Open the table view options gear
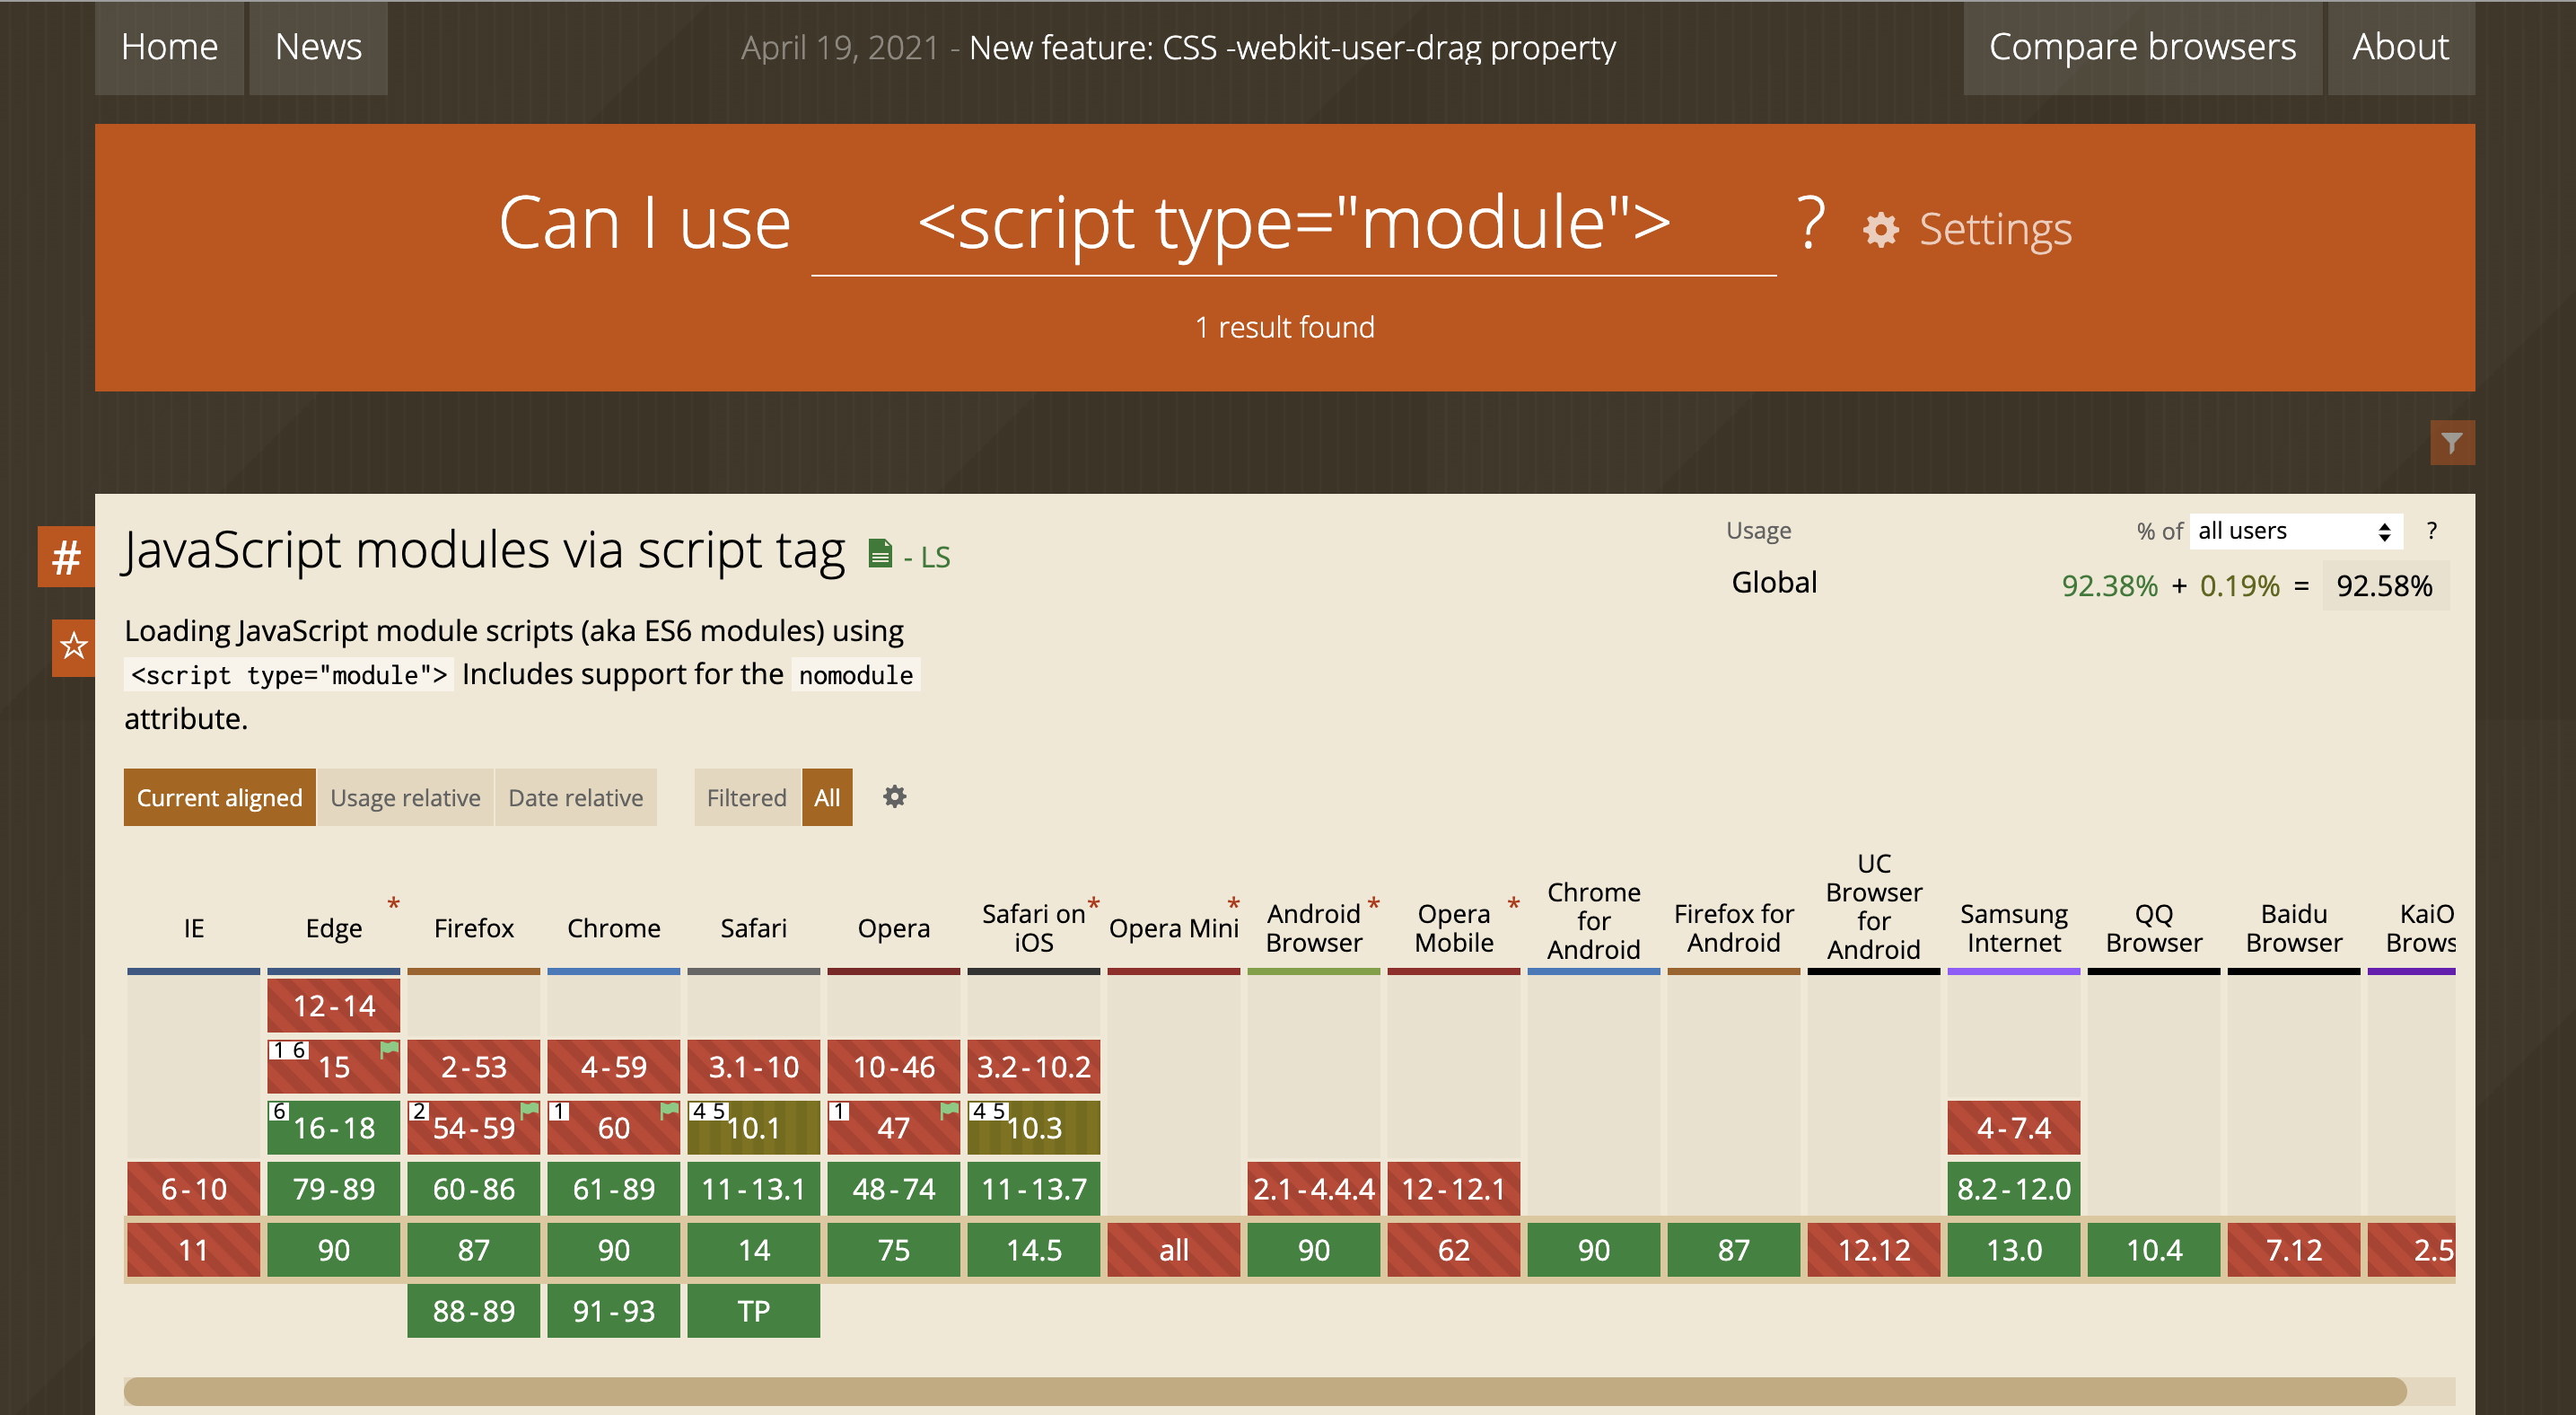The image size is (2576, 1415). pyautogui.click(x=894, y=797)
